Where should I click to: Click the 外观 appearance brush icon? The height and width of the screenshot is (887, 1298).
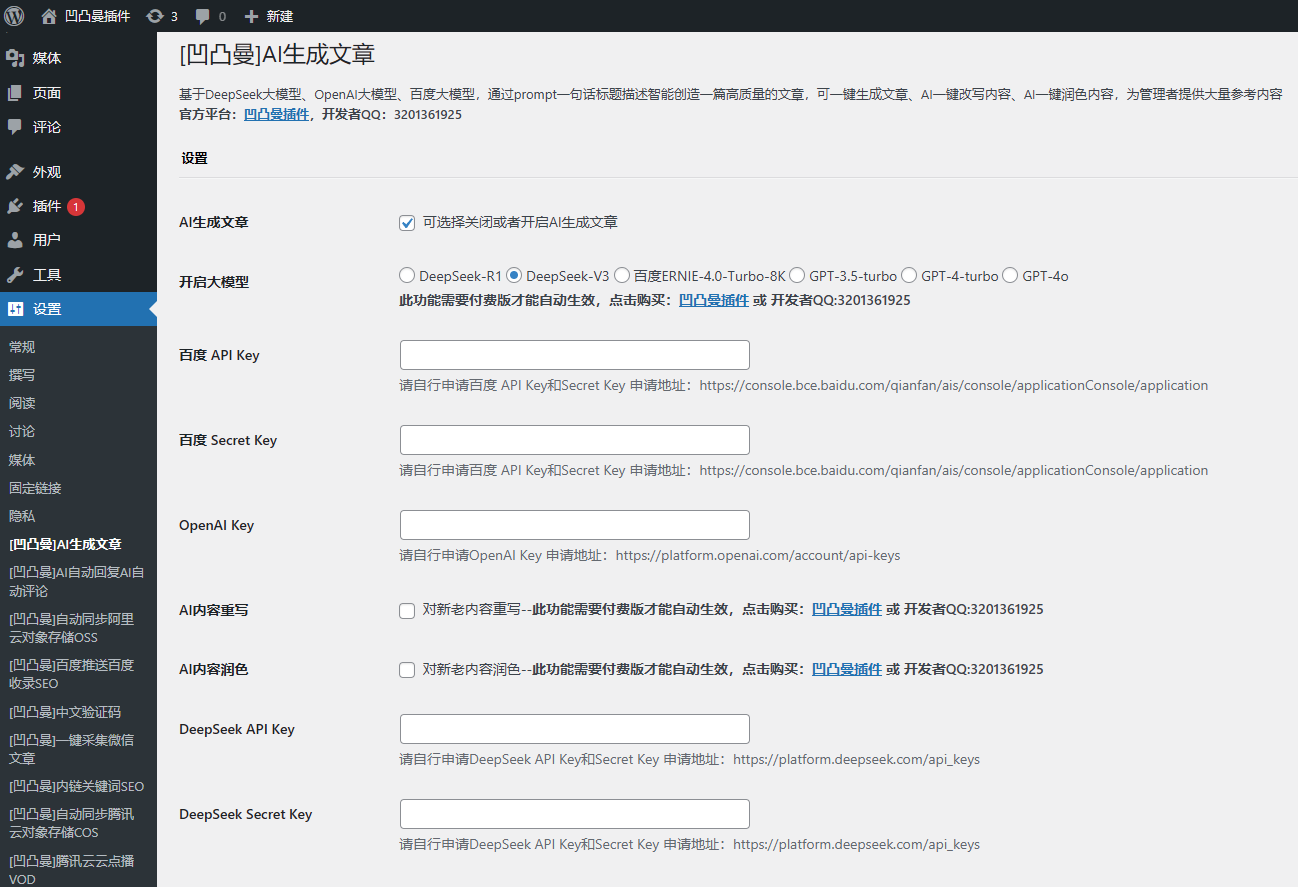[15, 172]
